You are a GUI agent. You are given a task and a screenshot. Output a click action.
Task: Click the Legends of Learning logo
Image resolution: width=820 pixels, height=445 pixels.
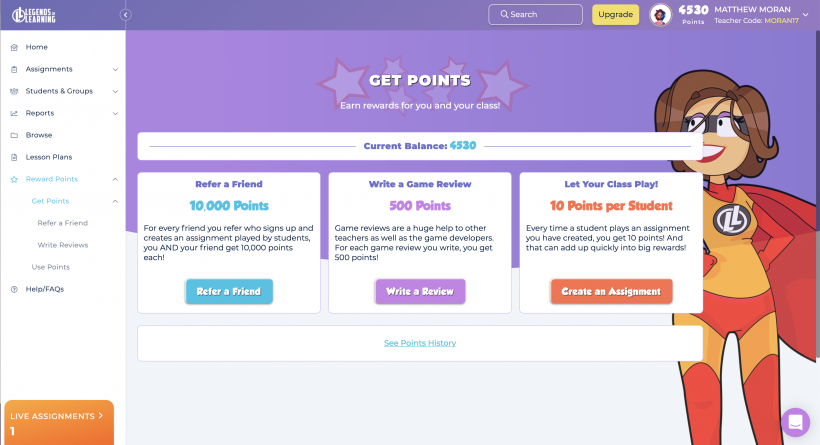(34, 14)
